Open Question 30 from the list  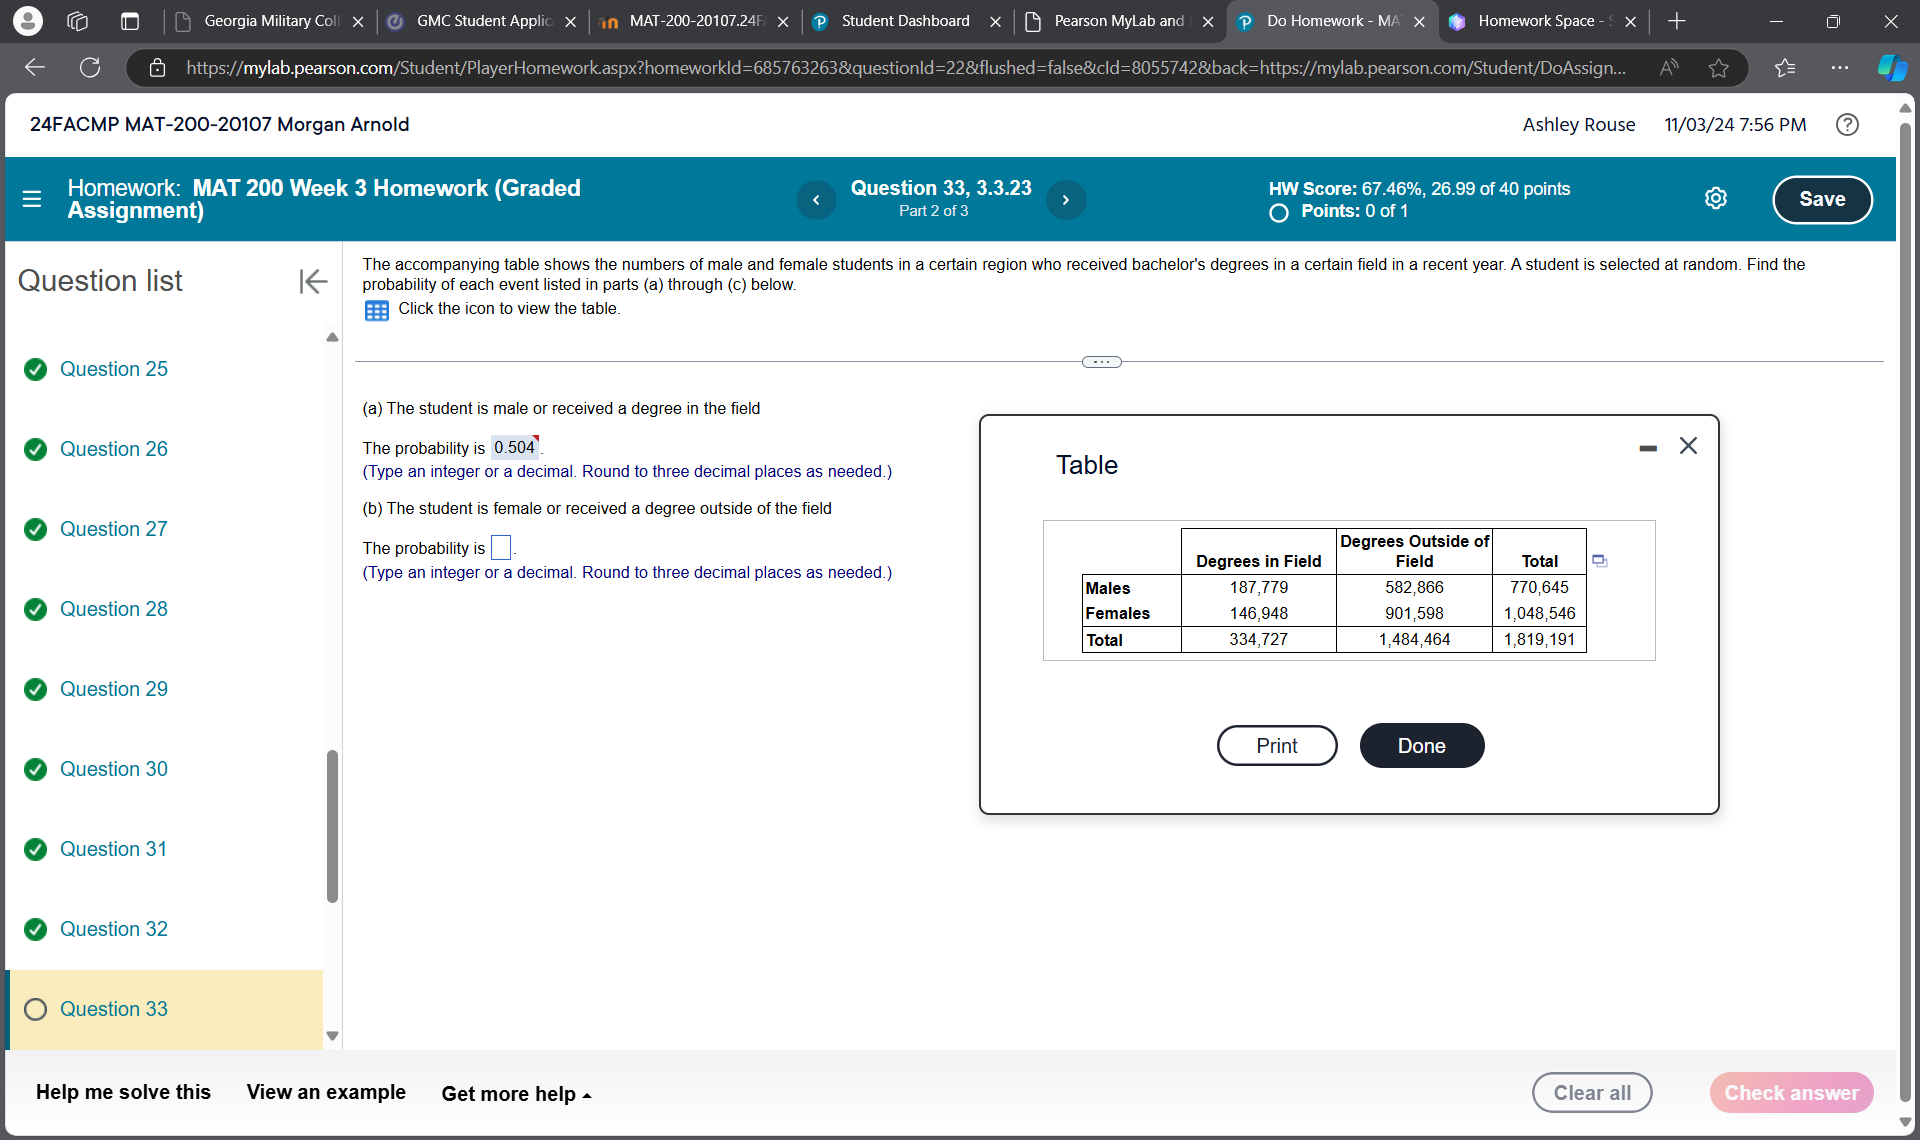(x=113, y=769)
